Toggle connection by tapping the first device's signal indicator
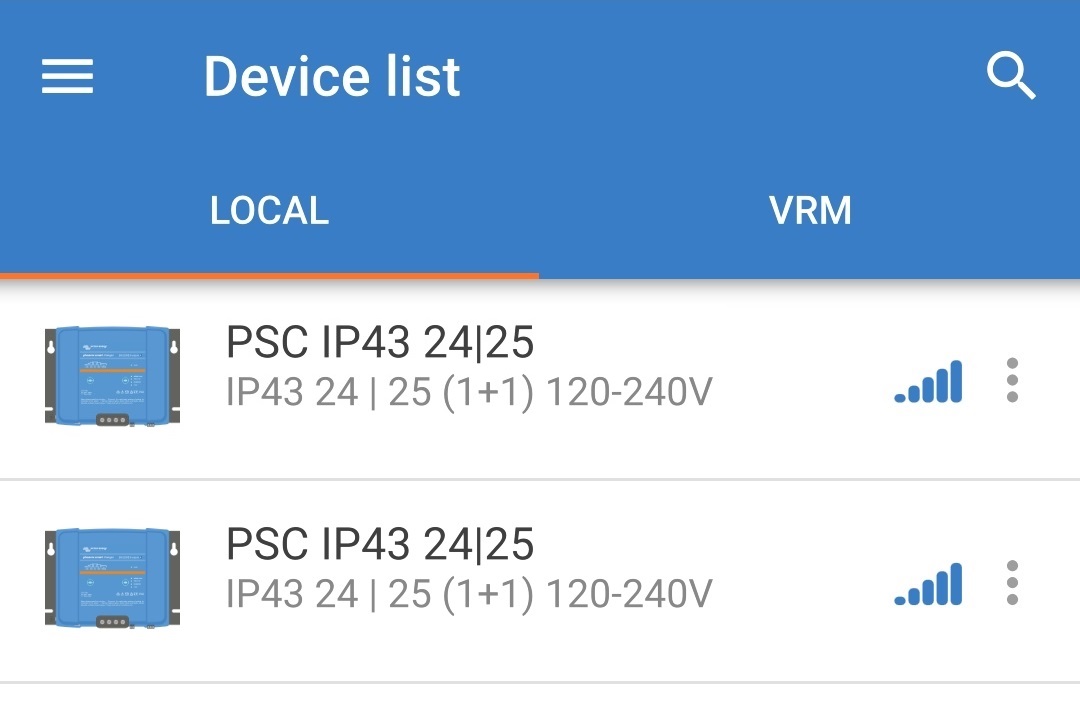1080x710 pixels. tap(927, 383)
